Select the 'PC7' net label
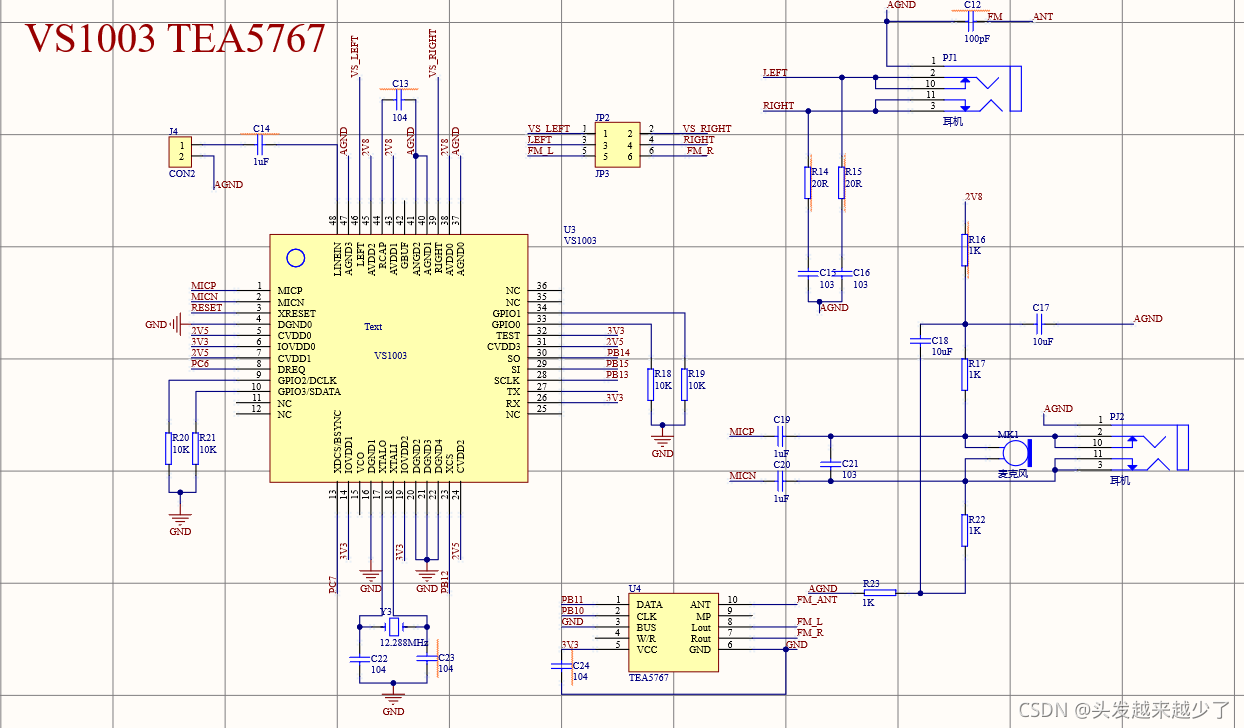The height and width of the screenshot is (728, 1244). coord(333,586)
